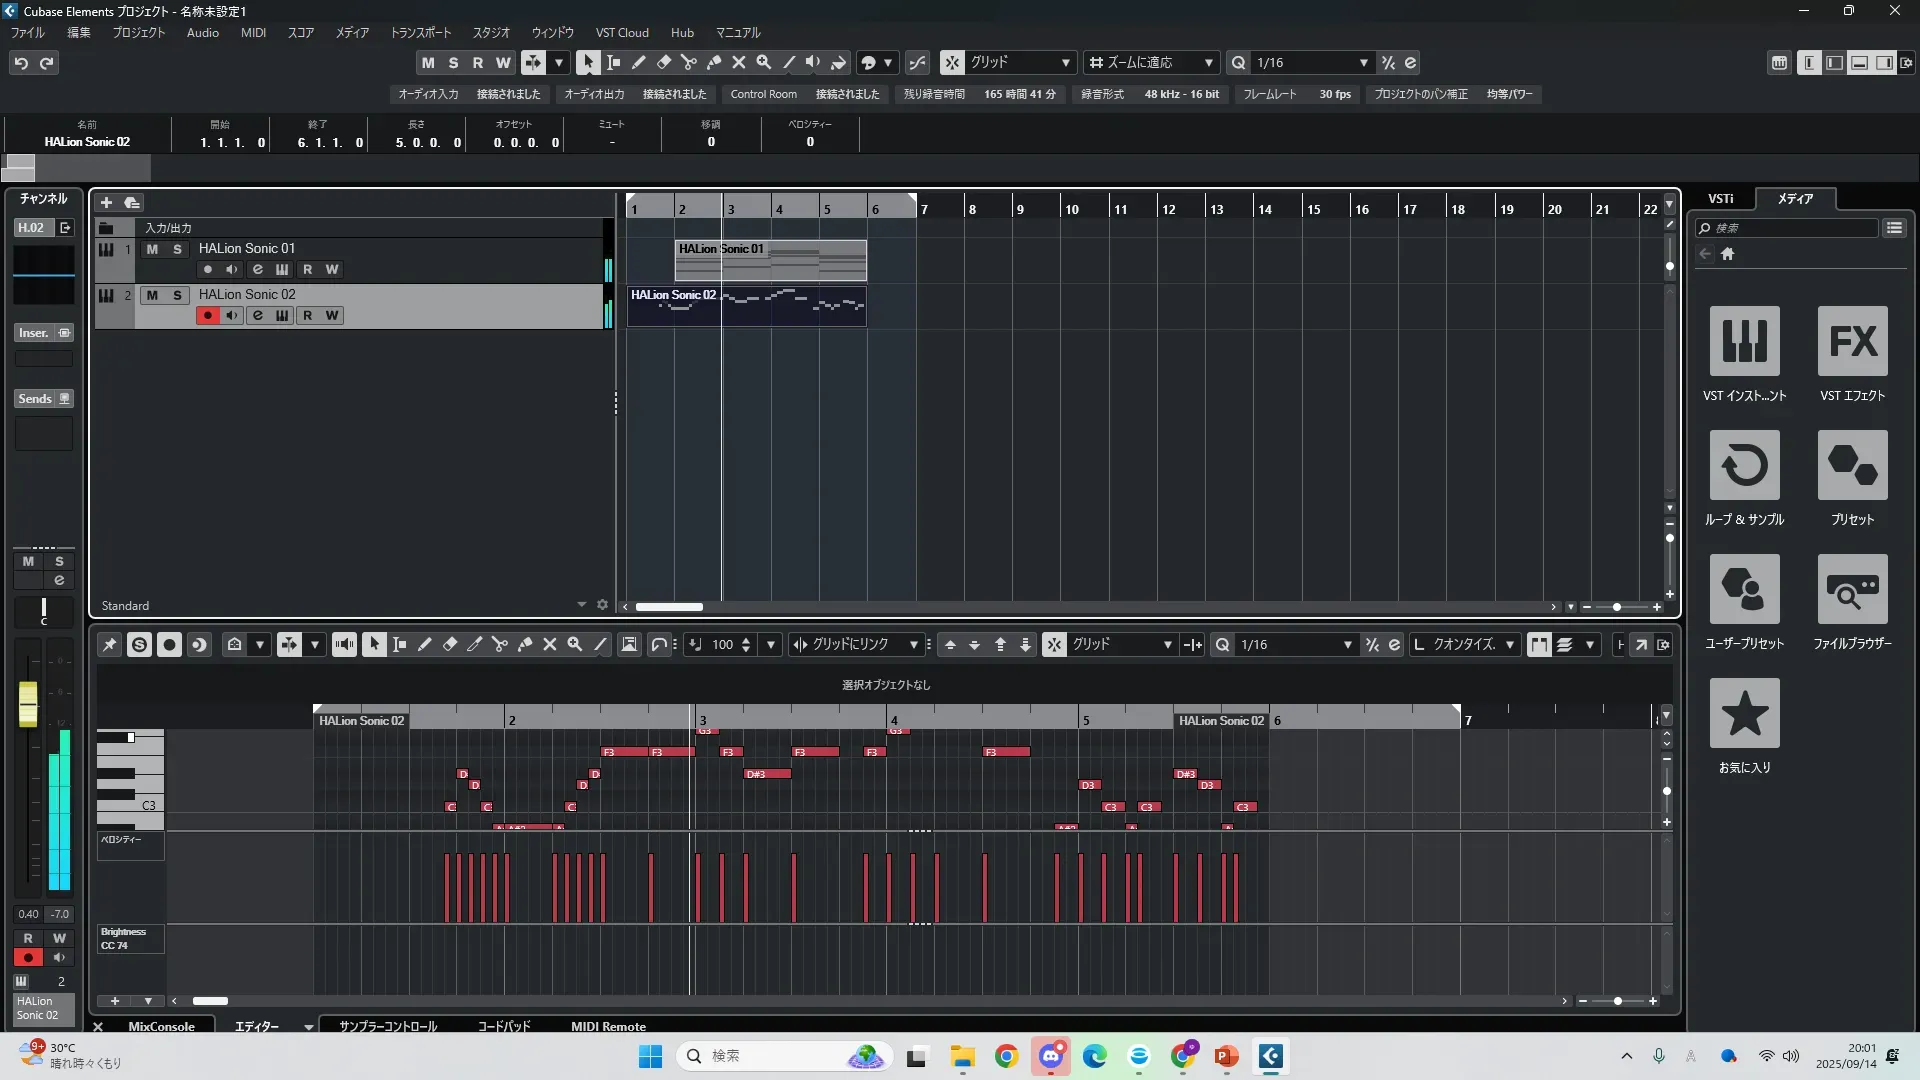
Task: Choose the Zoom magnifier tool in main toolbar
Action: click(764, 62)
